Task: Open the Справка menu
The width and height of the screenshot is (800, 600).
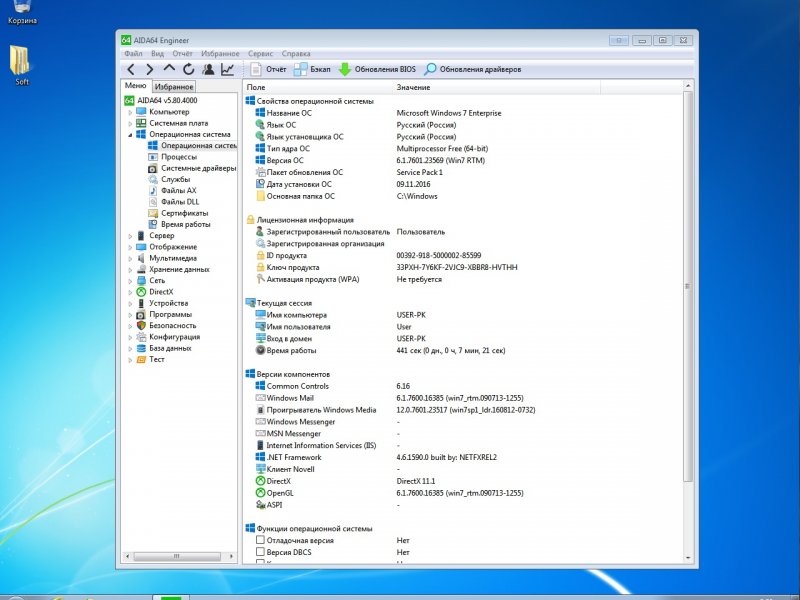Action: [296, 54]
